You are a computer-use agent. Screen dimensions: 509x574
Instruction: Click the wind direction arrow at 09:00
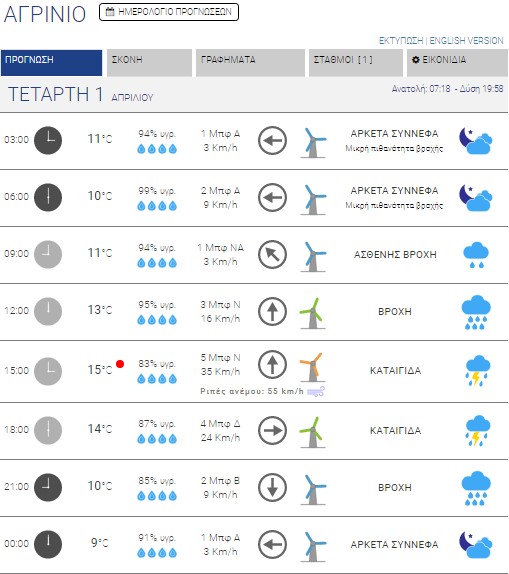(272, 254)
